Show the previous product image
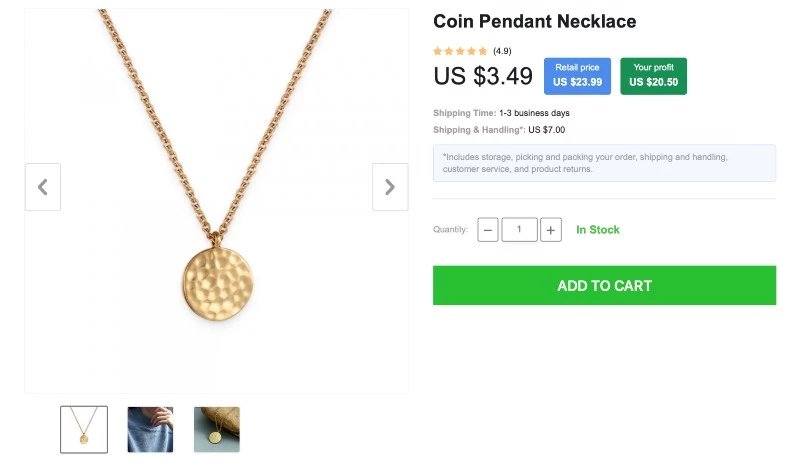This screenshot has height=472, width=788. point(43,187)
